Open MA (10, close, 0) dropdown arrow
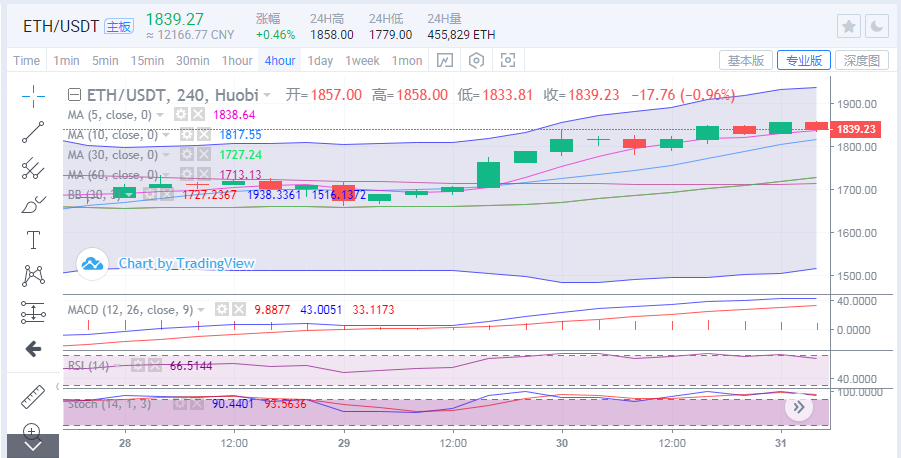 pyautogui.click(x=166, y=135)
